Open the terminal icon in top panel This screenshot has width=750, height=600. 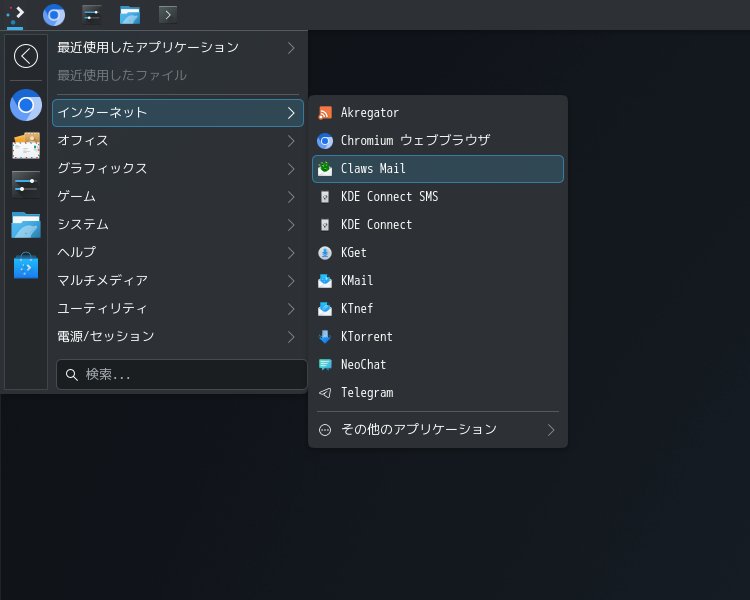pos(168,14)
